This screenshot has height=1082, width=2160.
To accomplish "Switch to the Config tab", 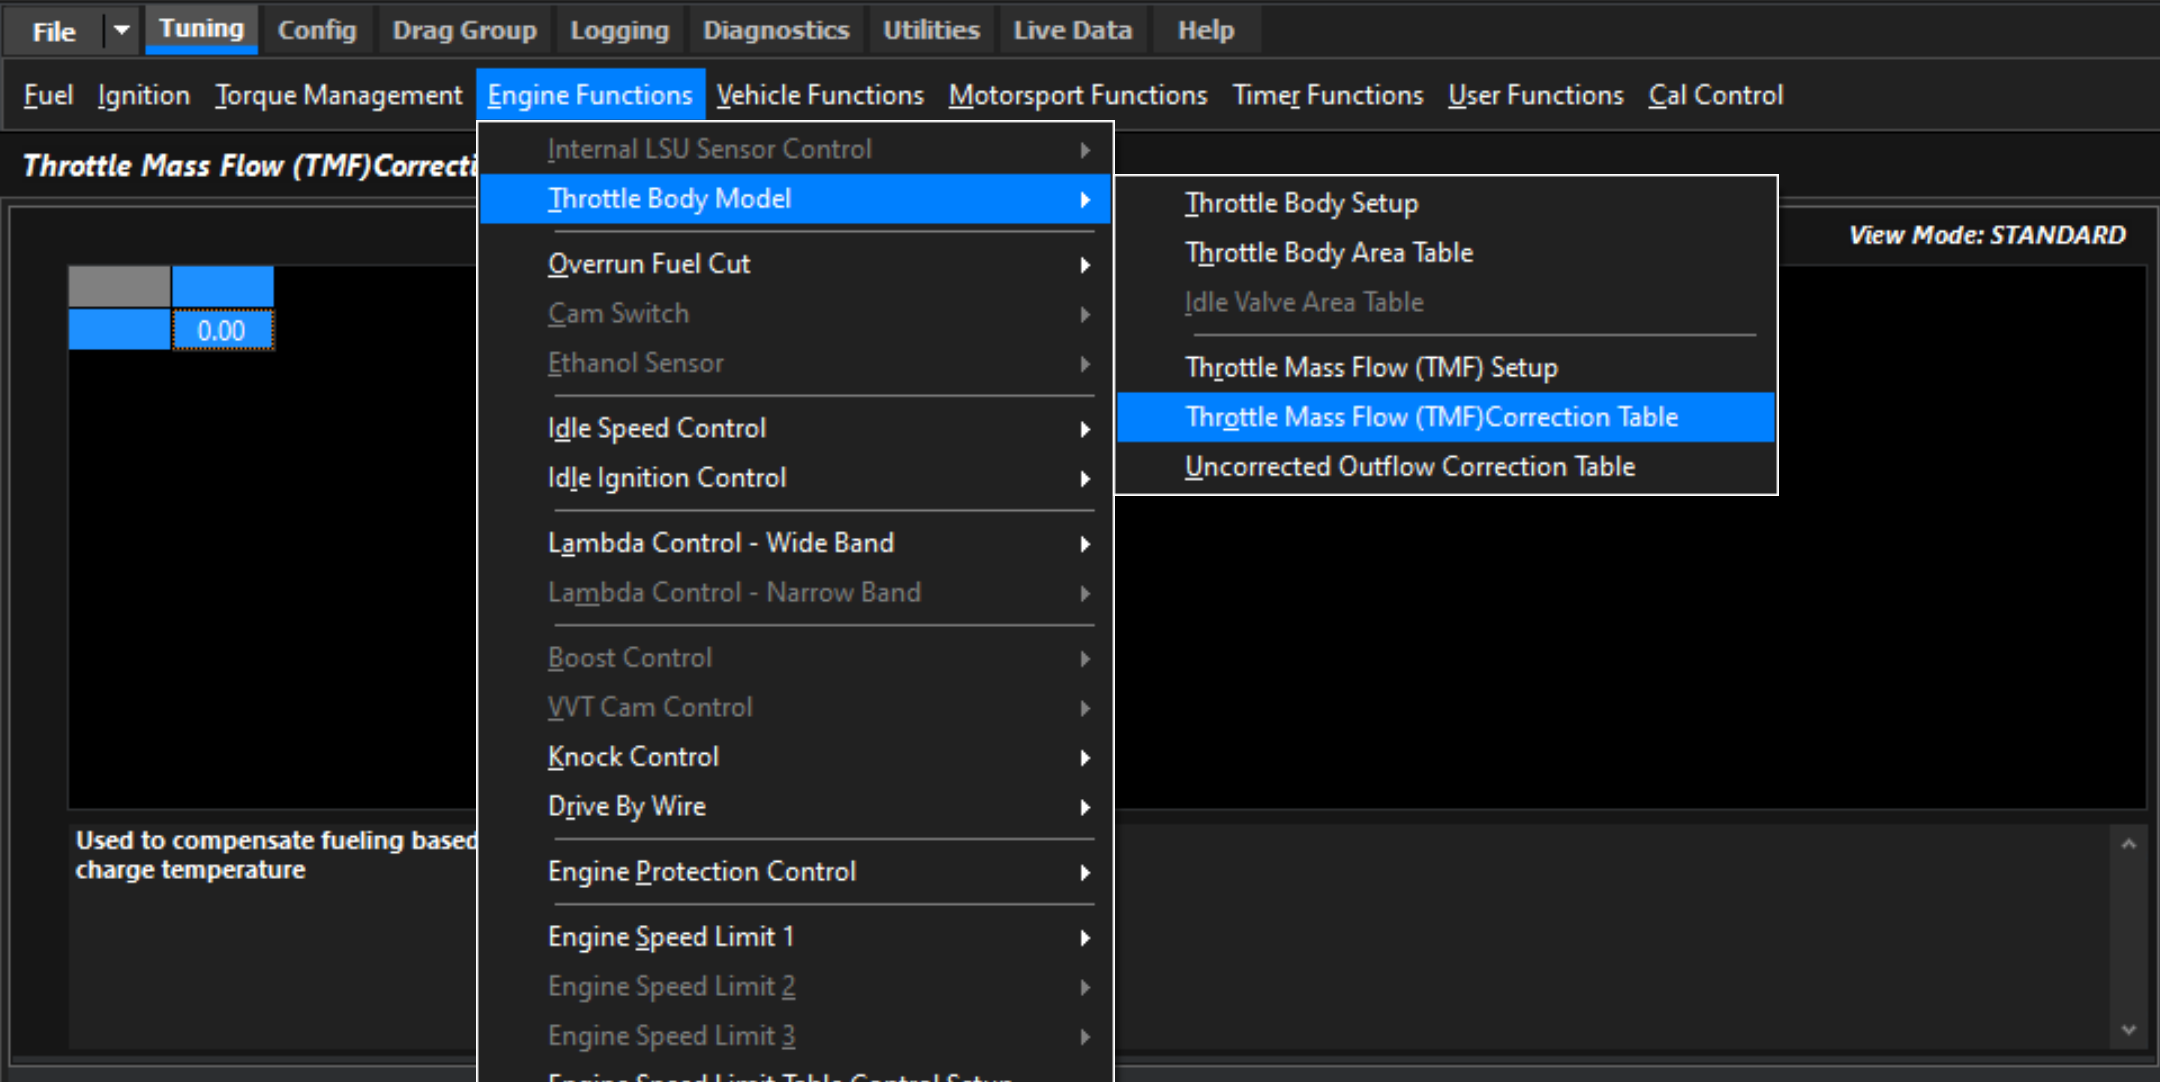I will [317, 30].
